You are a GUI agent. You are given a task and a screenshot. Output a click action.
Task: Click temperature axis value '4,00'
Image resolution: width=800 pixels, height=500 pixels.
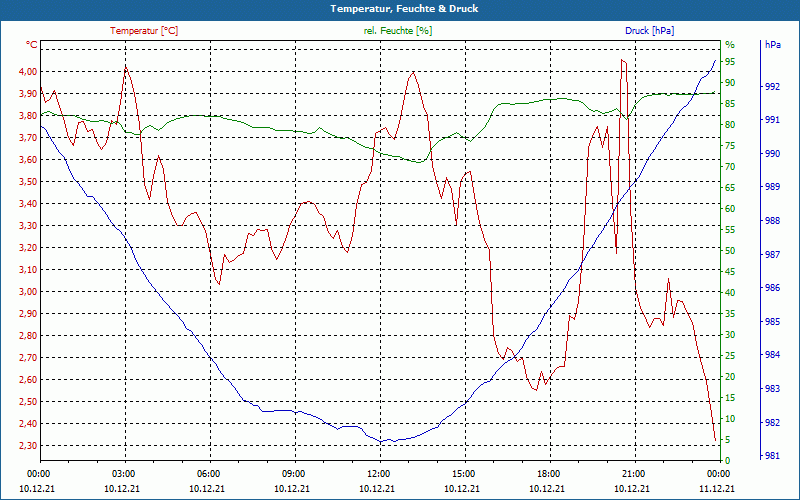28,71
